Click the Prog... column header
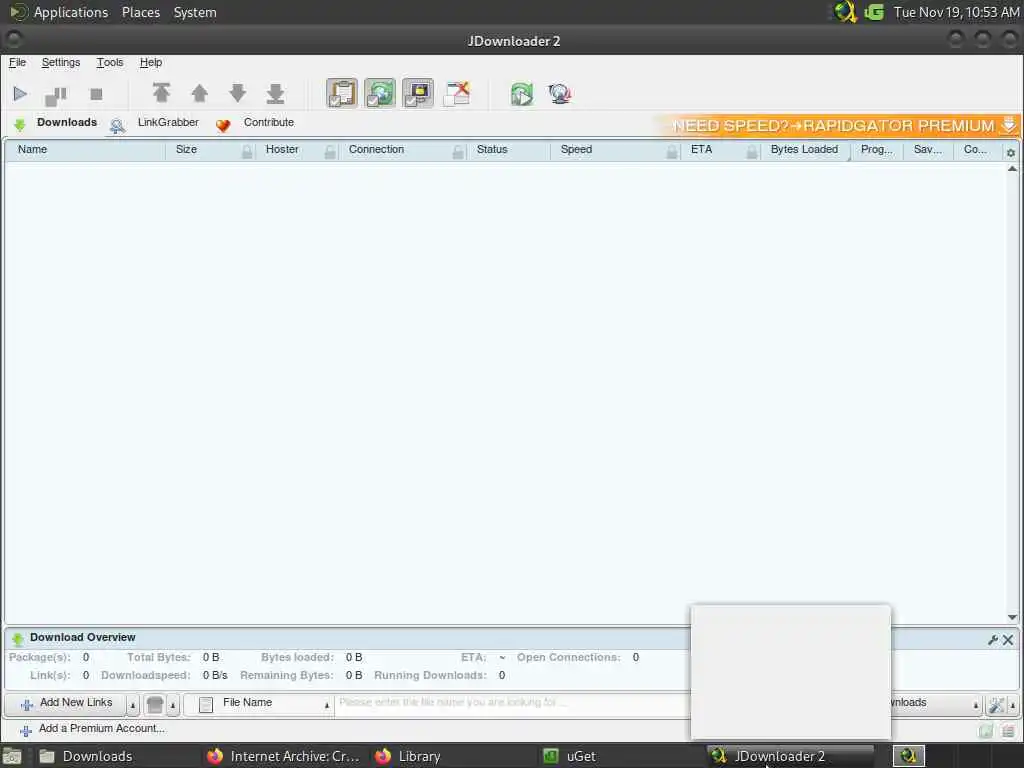The height and width of the screenshot is (768, 1024). [x=876, y=150]
